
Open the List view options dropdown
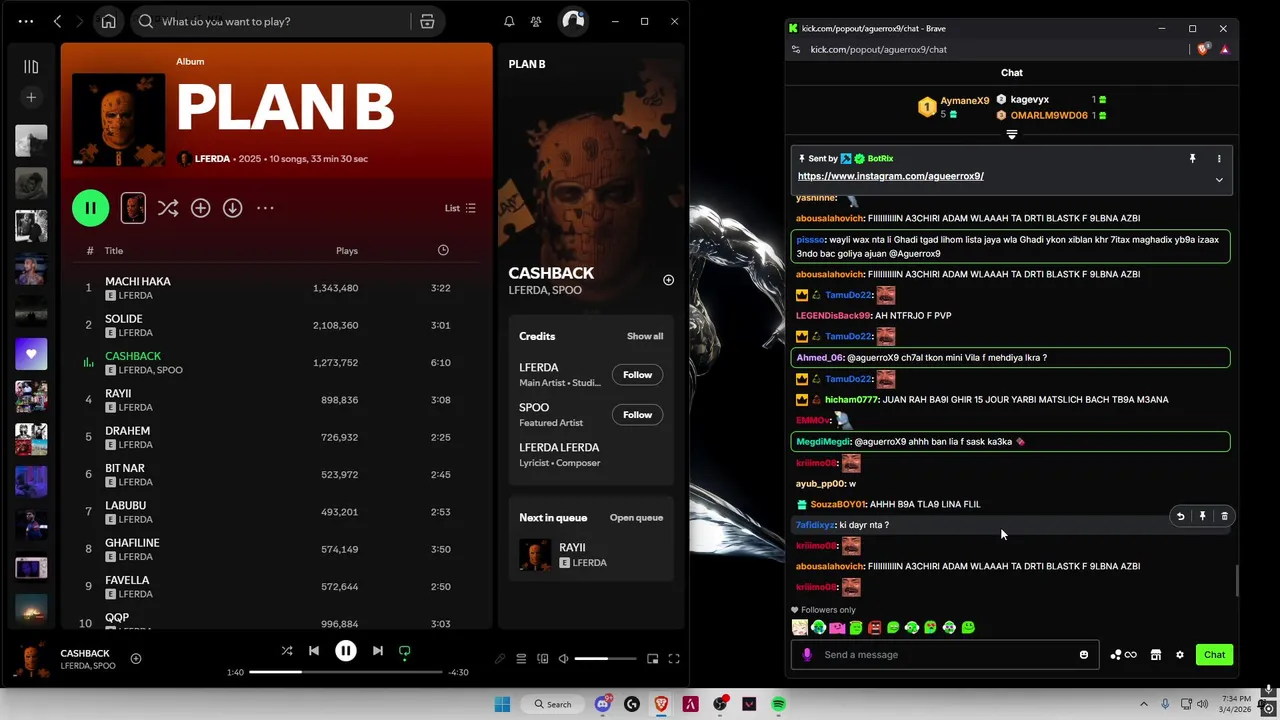(460, 208)
